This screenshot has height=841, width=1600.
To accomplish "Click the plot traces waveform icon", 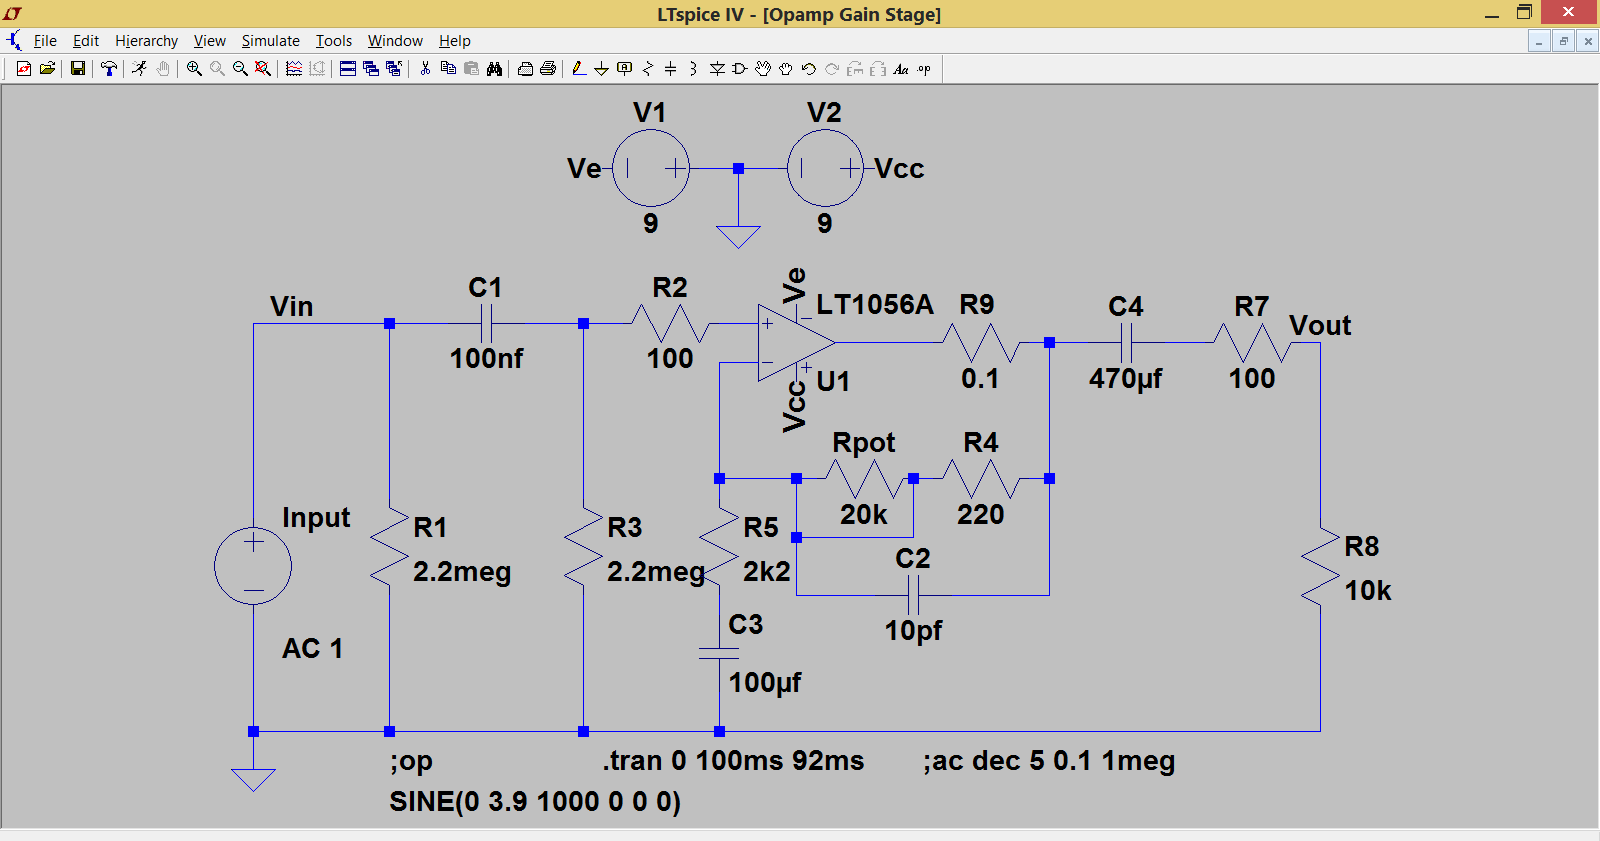I will (x=294, y=69).
